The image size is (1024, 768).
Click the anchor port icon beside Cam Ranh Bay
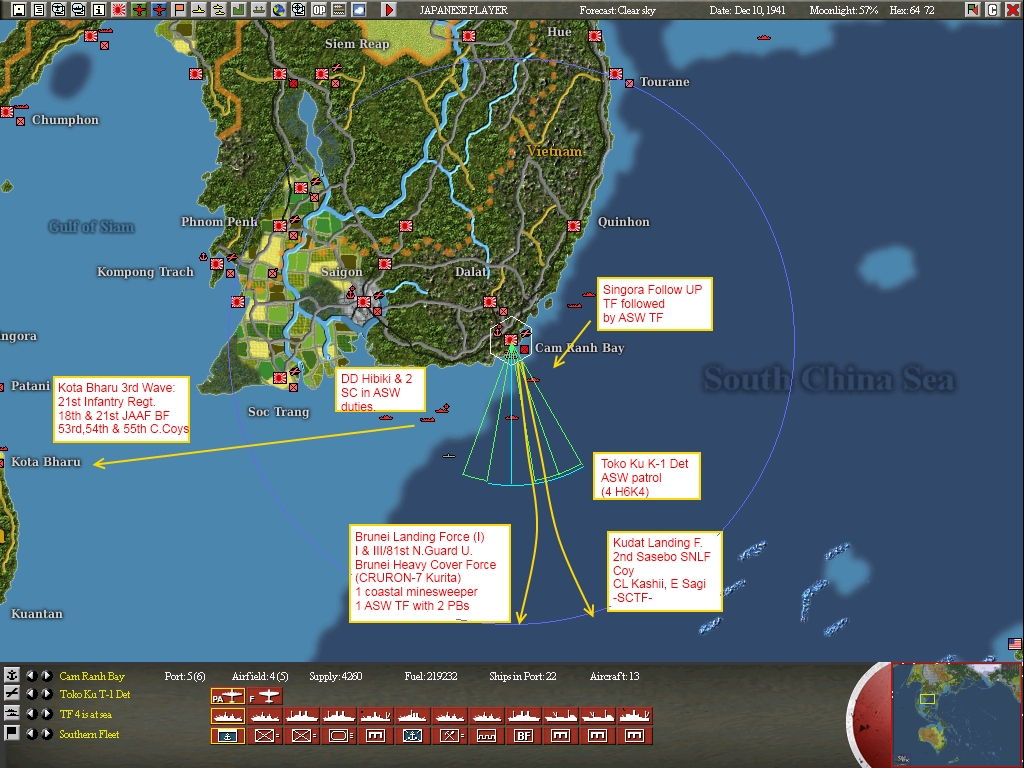12,675
